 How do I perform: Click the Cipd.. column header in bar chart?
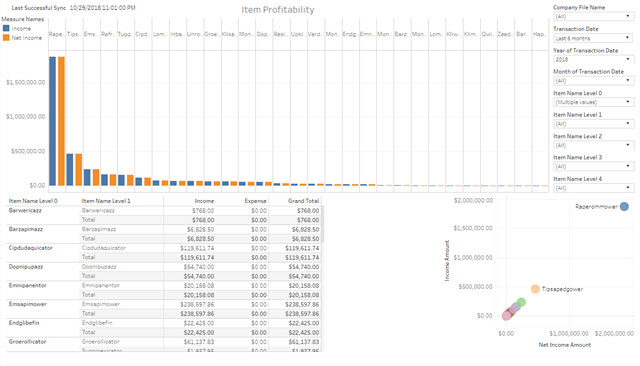pos(142,34)
